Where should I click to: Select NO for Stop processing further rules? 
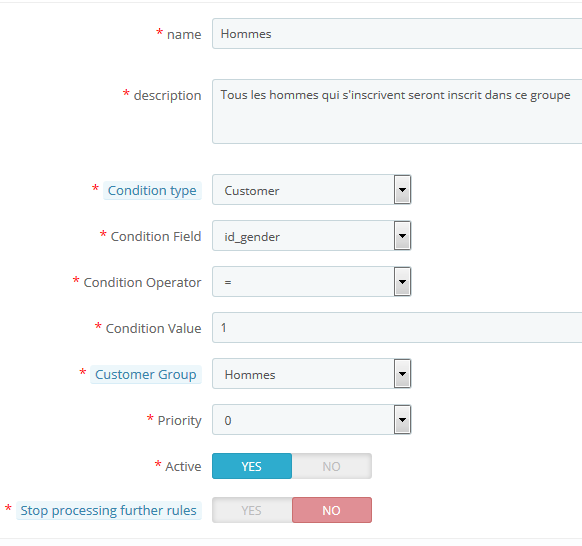(x=332, y=510)
